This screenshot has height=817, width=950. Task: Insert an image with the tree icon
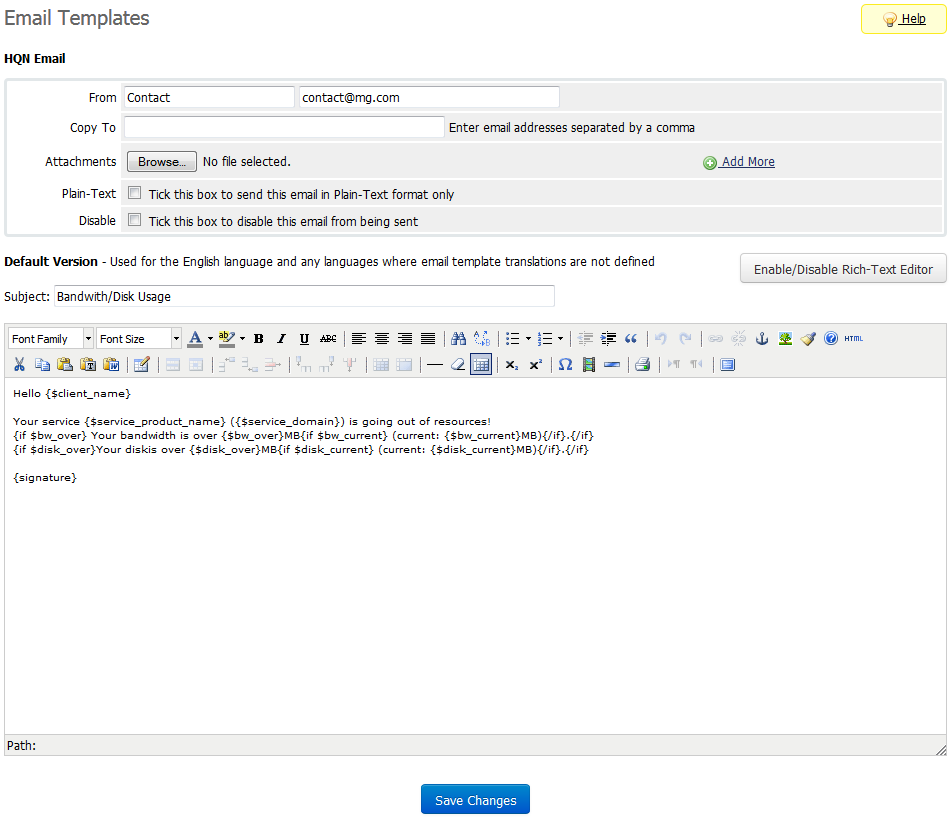click(x=785, y=339)
